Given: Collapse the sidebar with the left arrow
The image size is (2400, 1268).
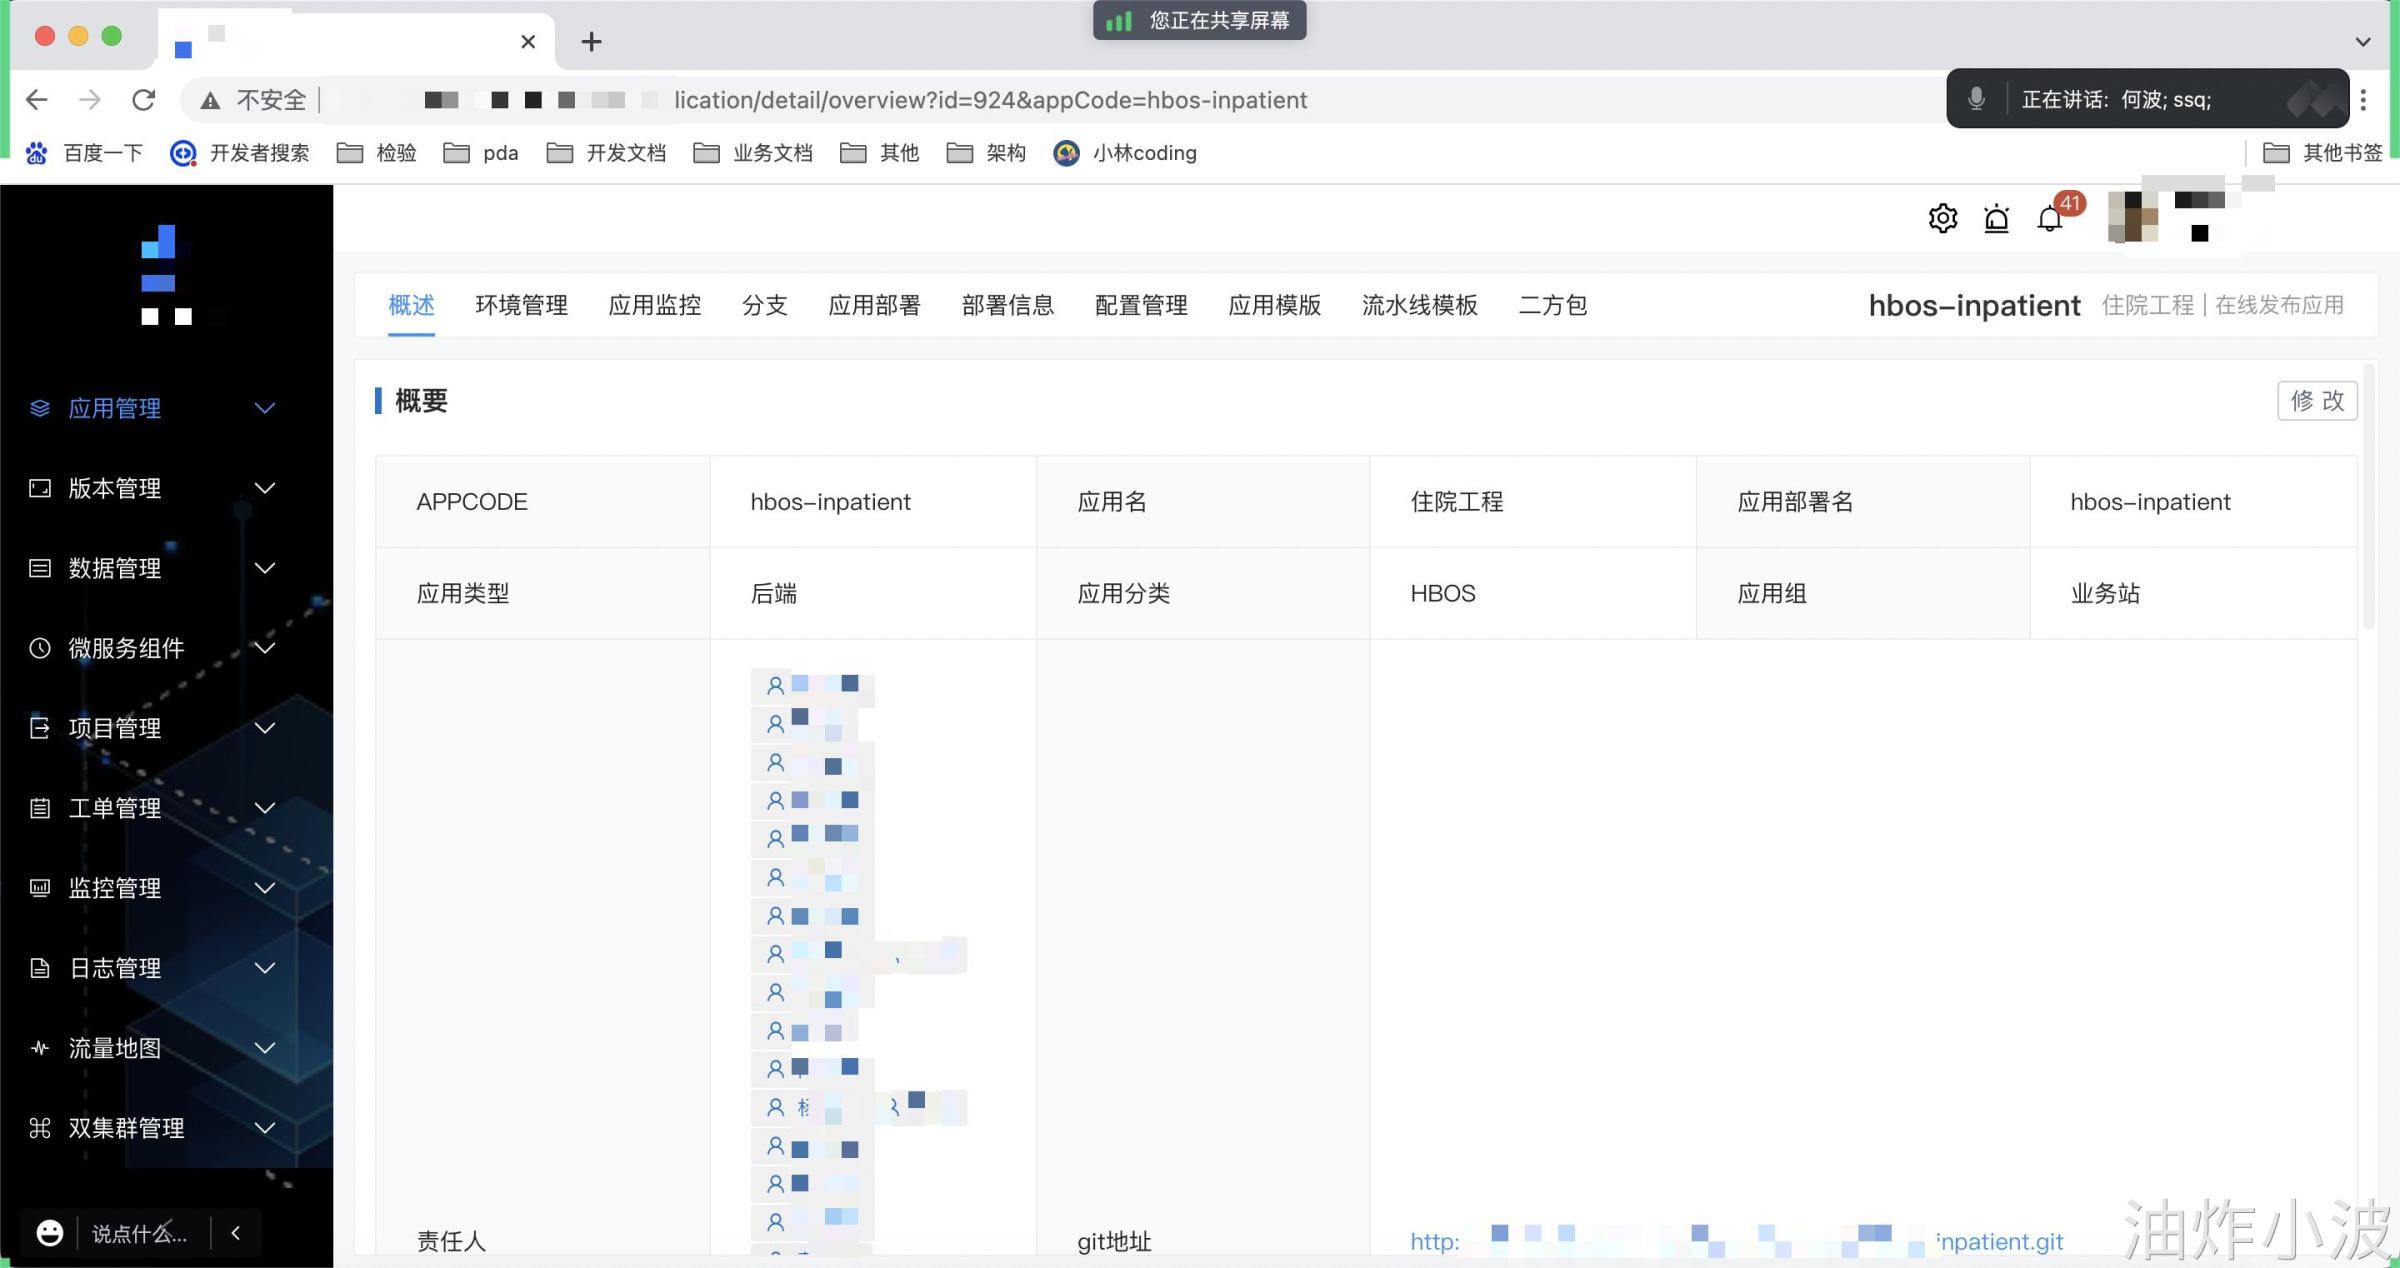Looking at the screenshot, I should coord(236,1233).
